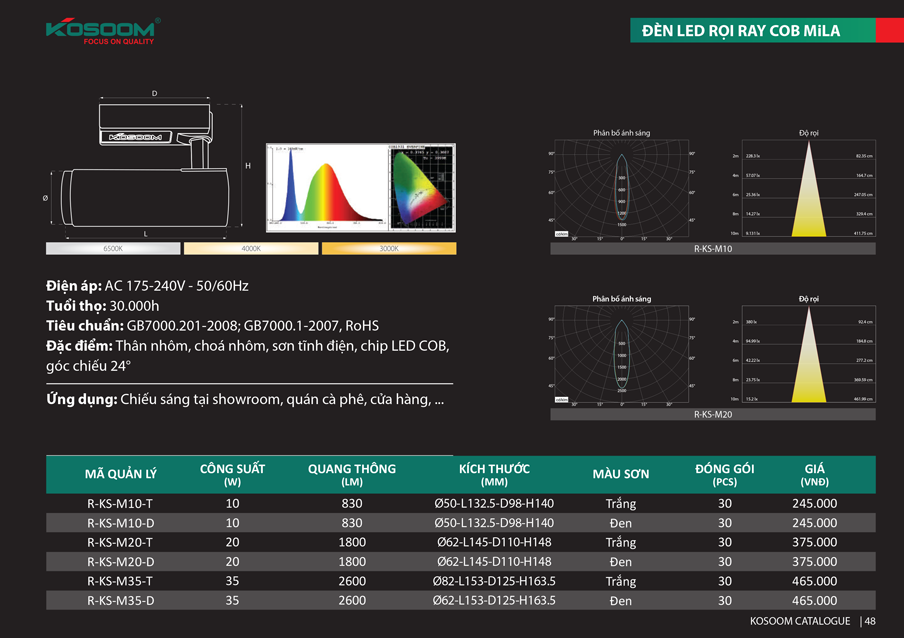Select the R-KS-M35-D table row code

120,601
